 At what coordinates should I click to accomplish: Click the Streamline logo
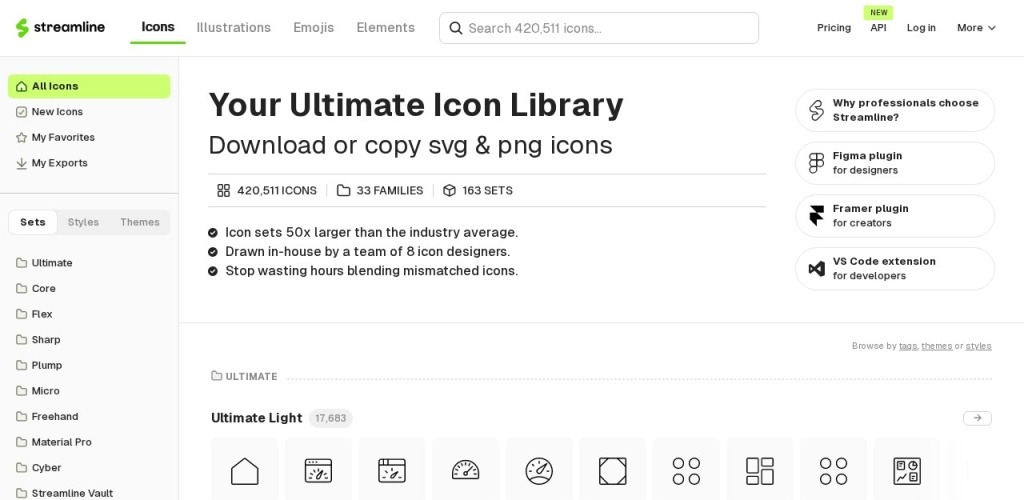point(60,28)
